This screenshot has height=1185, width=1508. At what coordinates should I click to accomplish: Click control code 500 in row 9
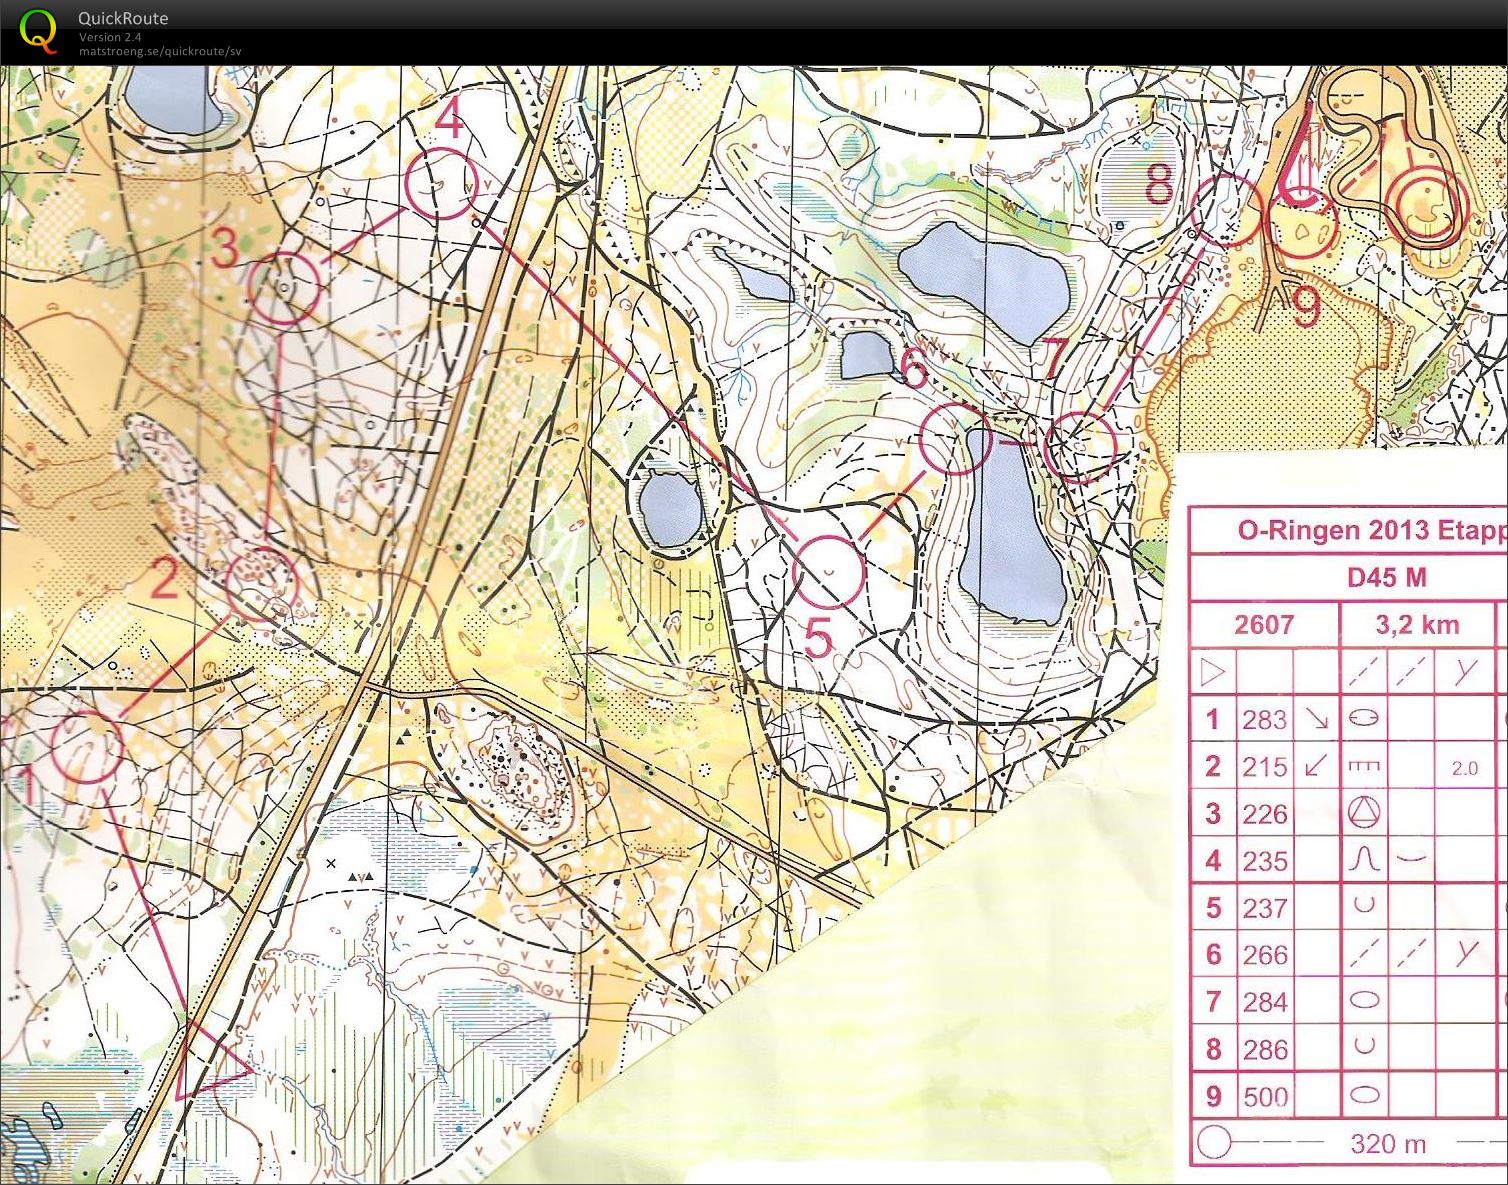coord(1265,1097)
